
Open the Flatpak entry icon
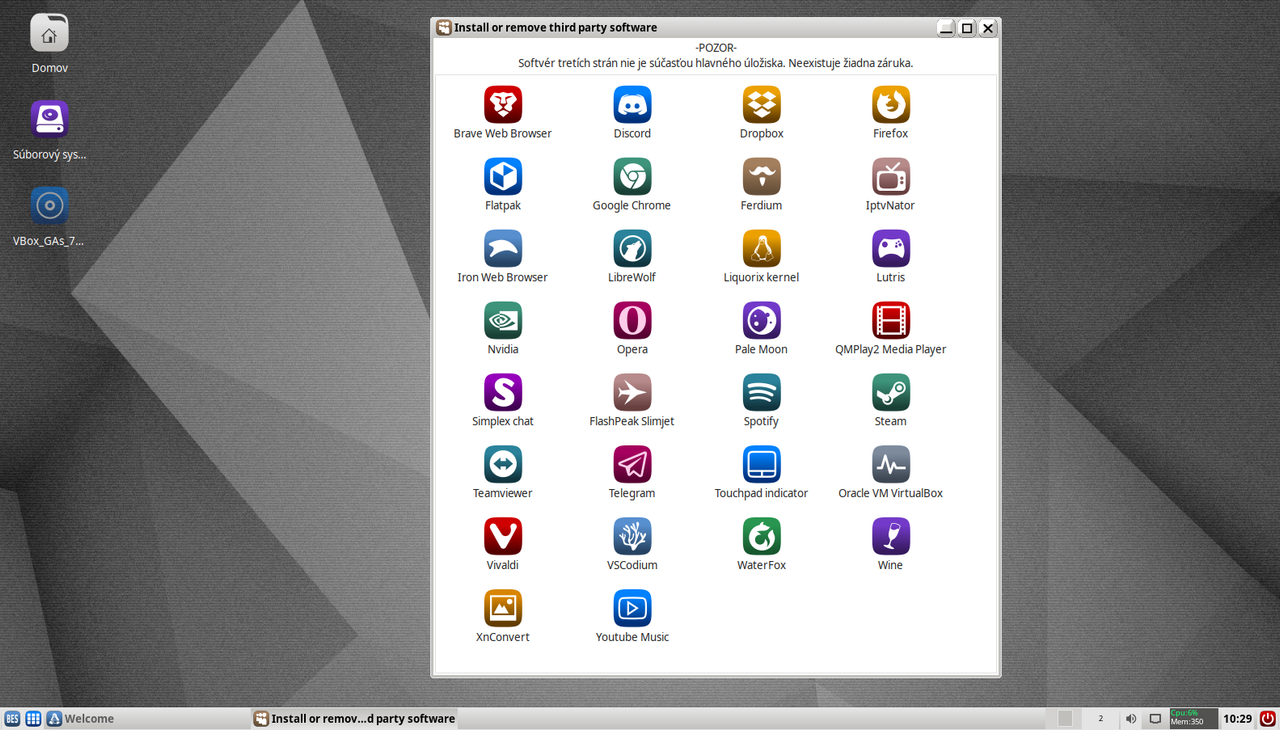tap(503, 176)
